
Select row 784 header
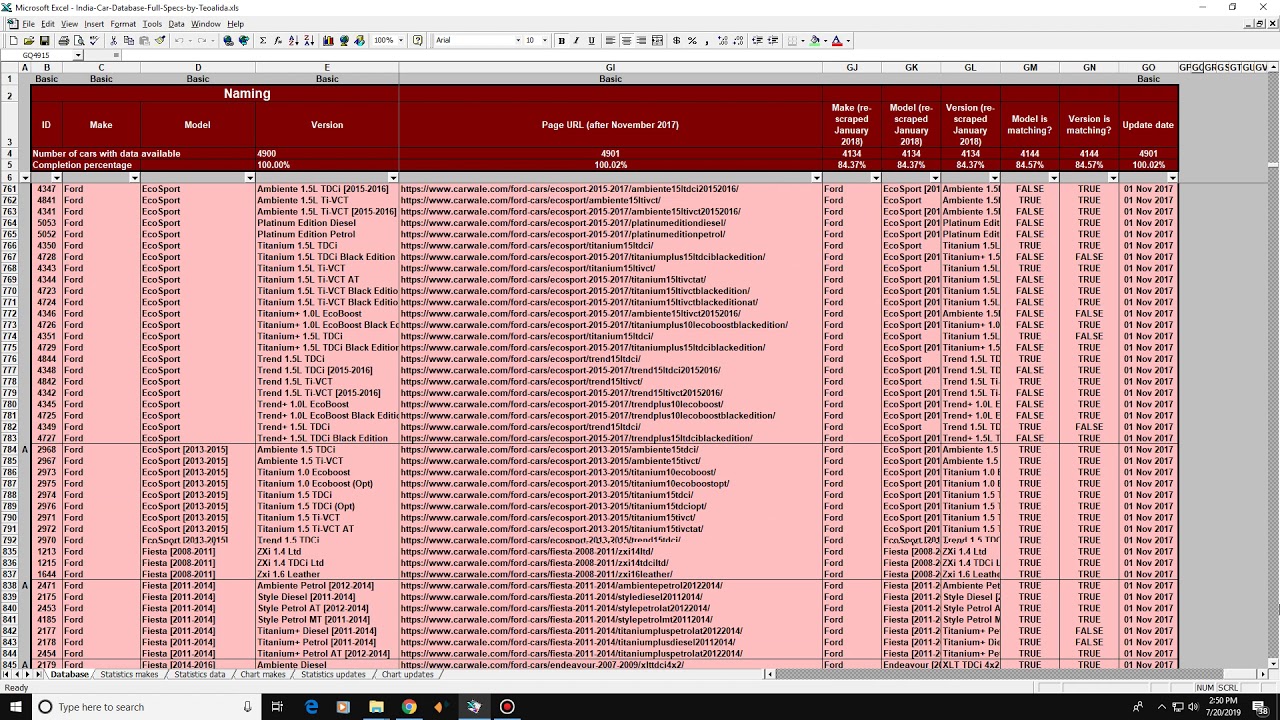(x=9, y=450)
